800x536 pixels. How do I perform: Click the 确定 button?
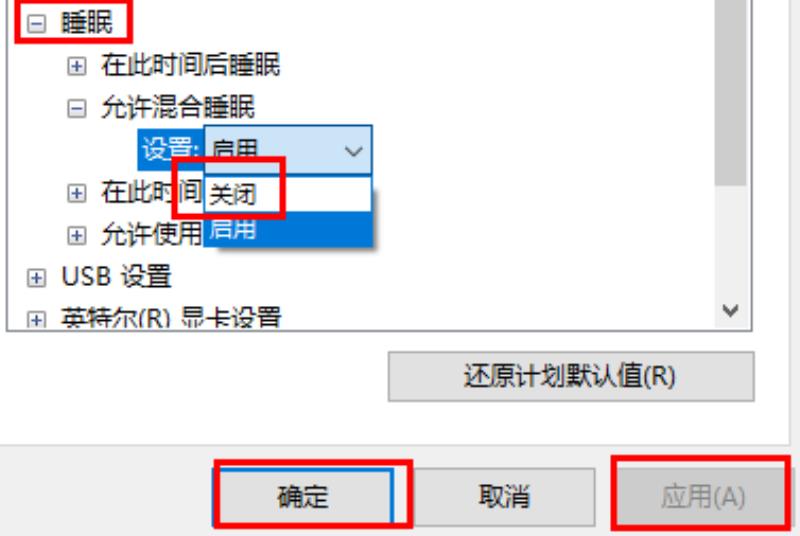[x=303, y=497]
